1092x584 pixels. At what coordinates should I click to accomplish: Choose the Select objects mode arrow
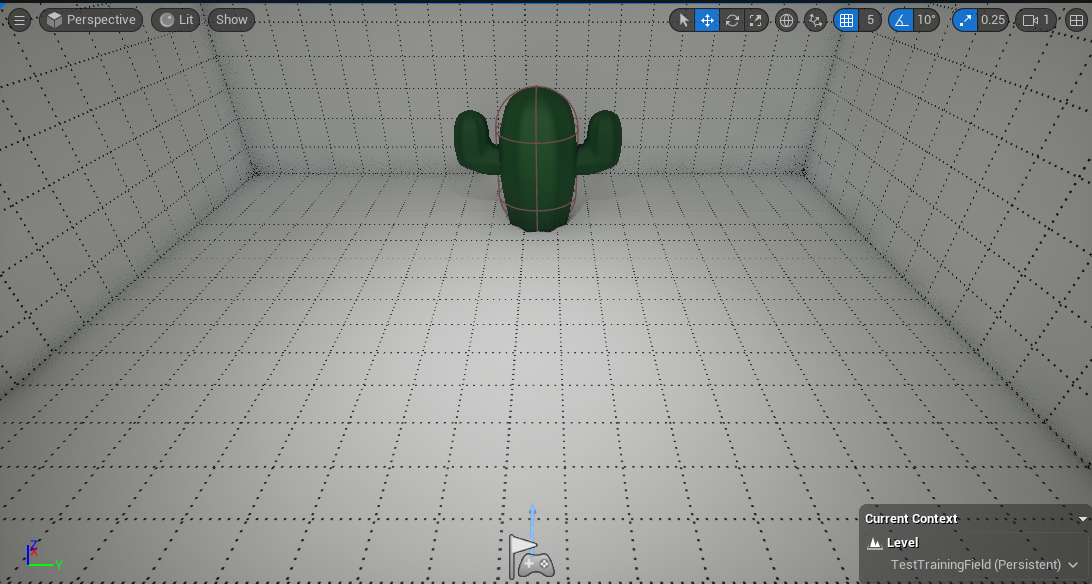click(x=683, y=20)
